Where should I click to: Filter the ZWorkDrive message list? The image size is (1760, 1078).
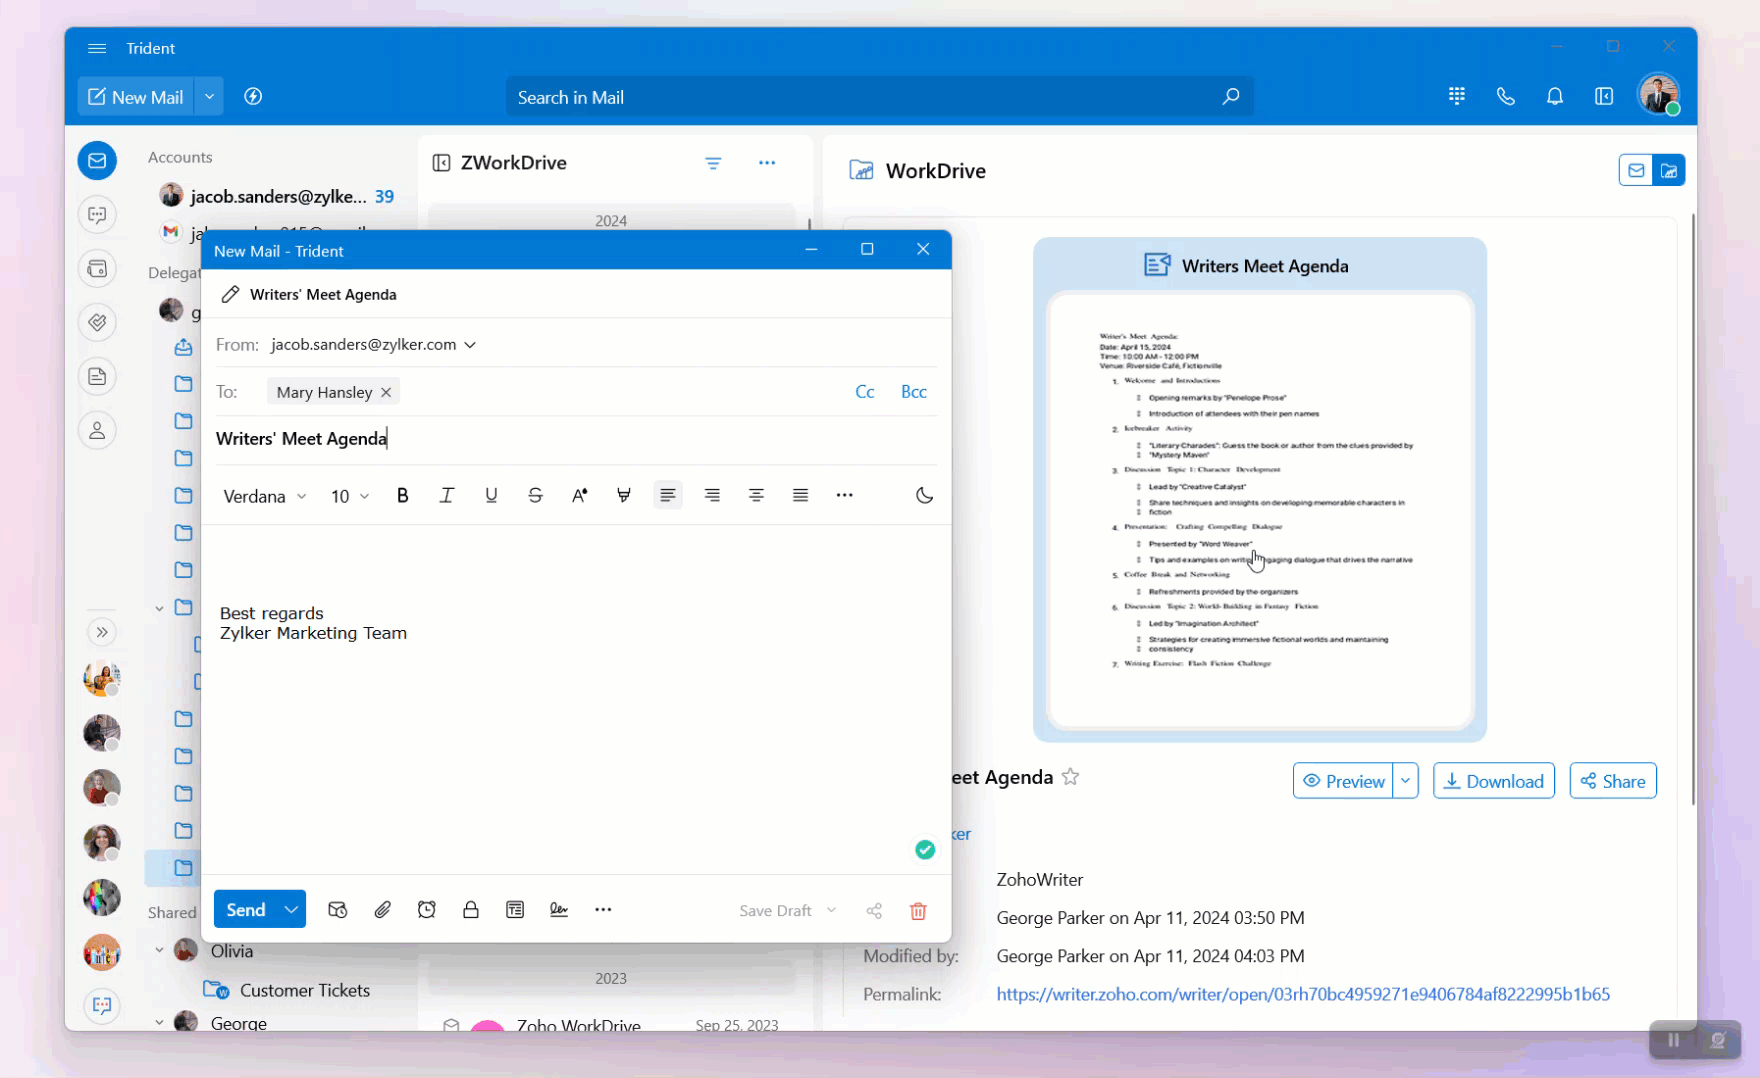click(713, 163)
